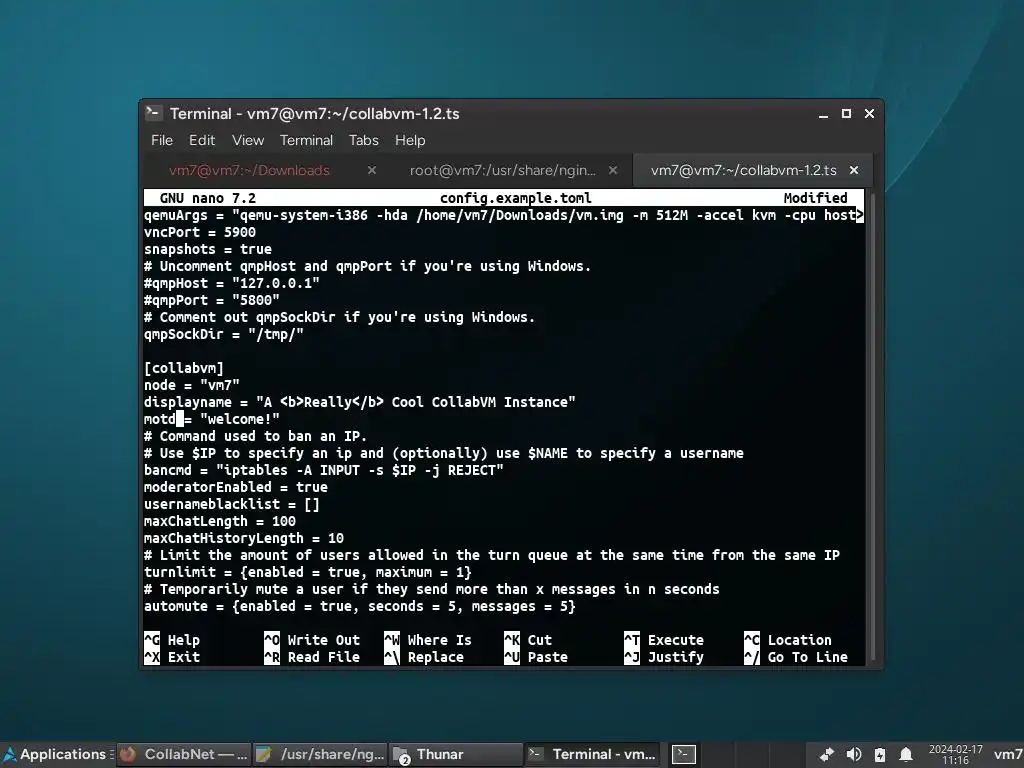Click the ^C Location shortcut
This screenshot has height=768, width=1024.
point(788,640)
